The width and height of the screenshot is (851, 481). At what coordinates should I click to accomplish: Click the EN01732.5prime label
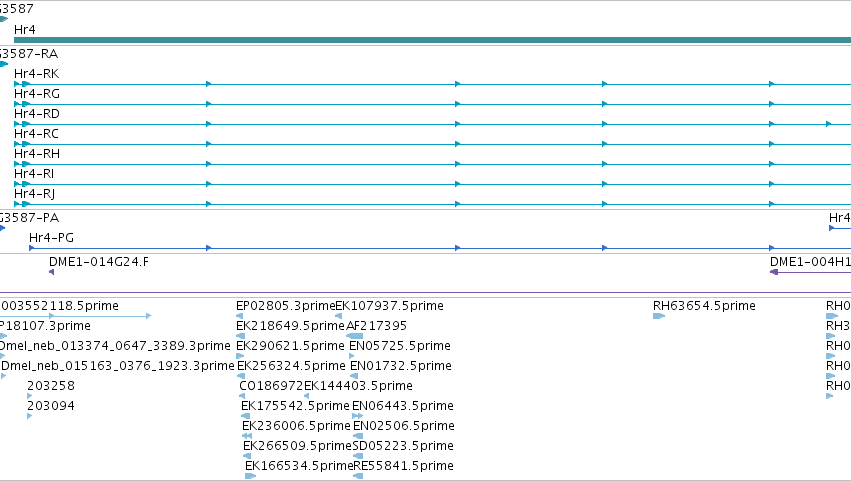pyautogui.click(x=401, y=366)
